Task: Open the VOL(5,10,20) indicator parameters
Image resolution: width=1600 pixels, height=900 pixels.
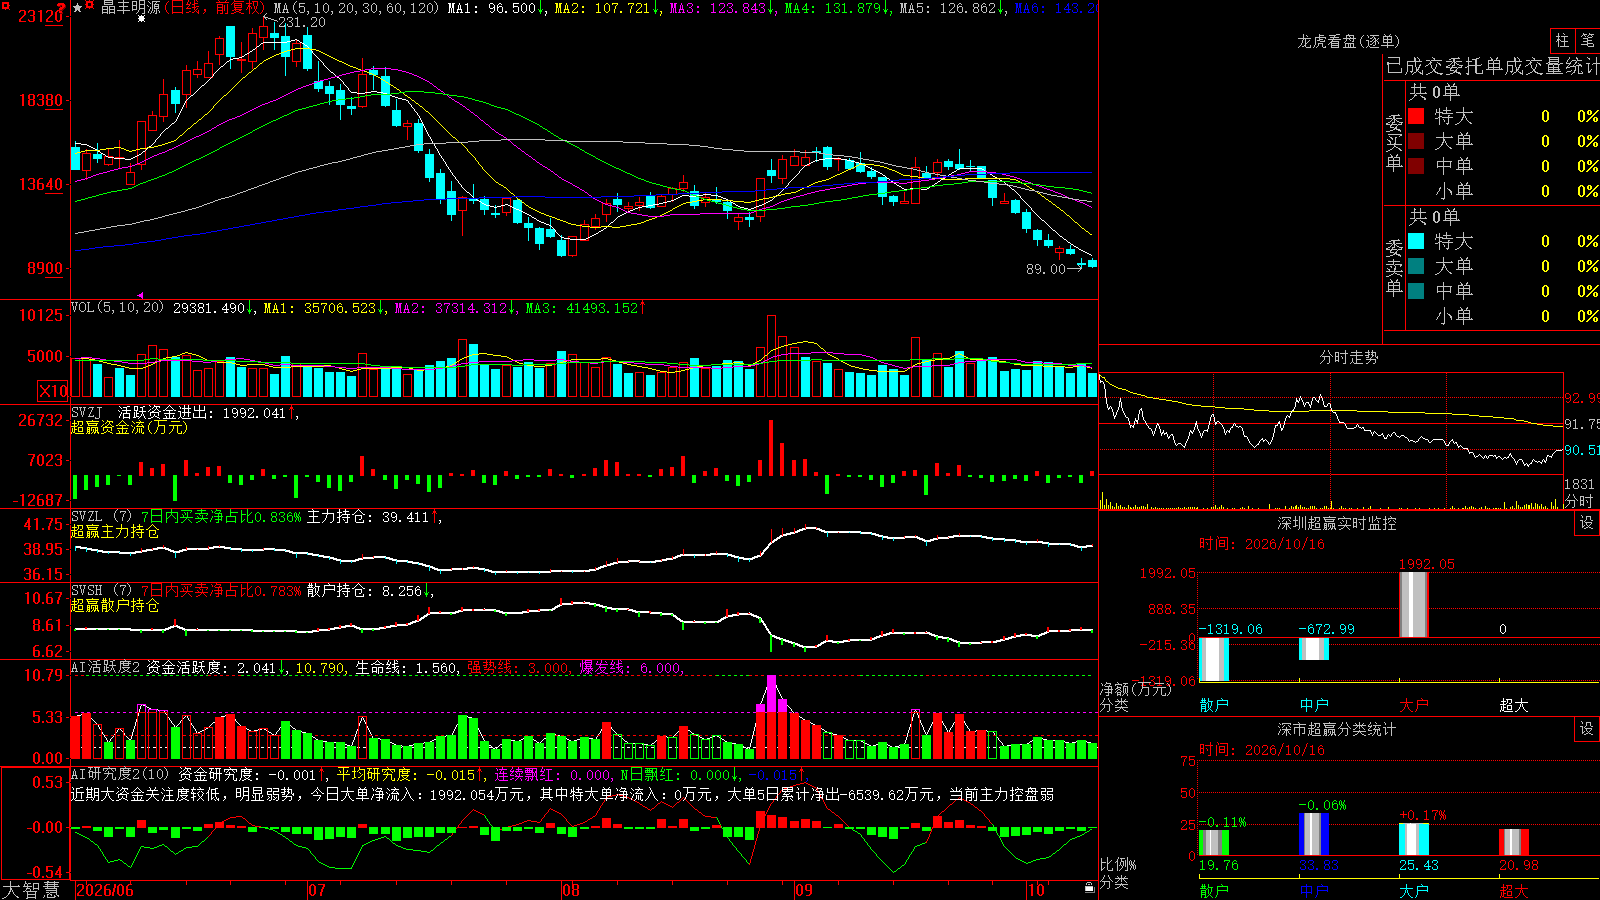Action: pos(117,308)
